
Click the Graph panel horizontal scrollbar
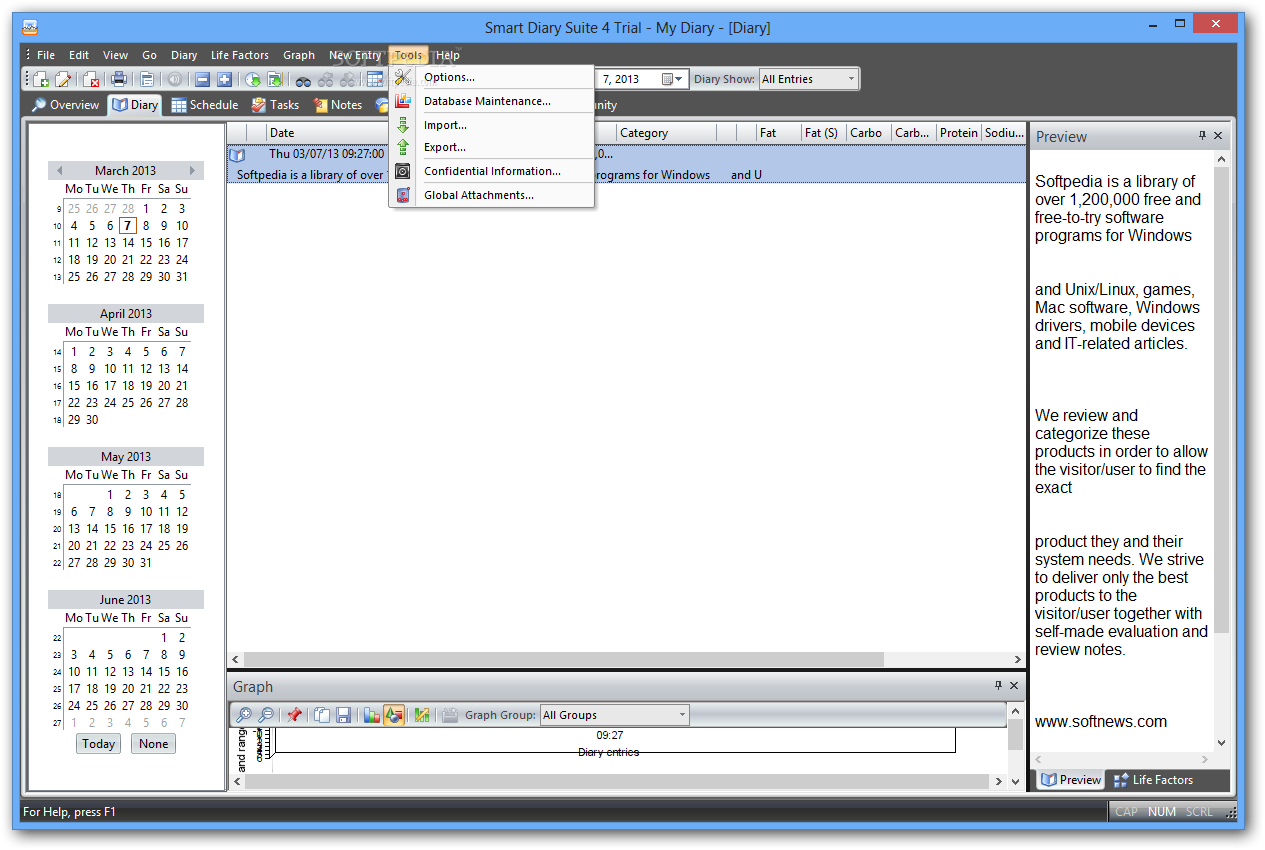tap(619, 781)
